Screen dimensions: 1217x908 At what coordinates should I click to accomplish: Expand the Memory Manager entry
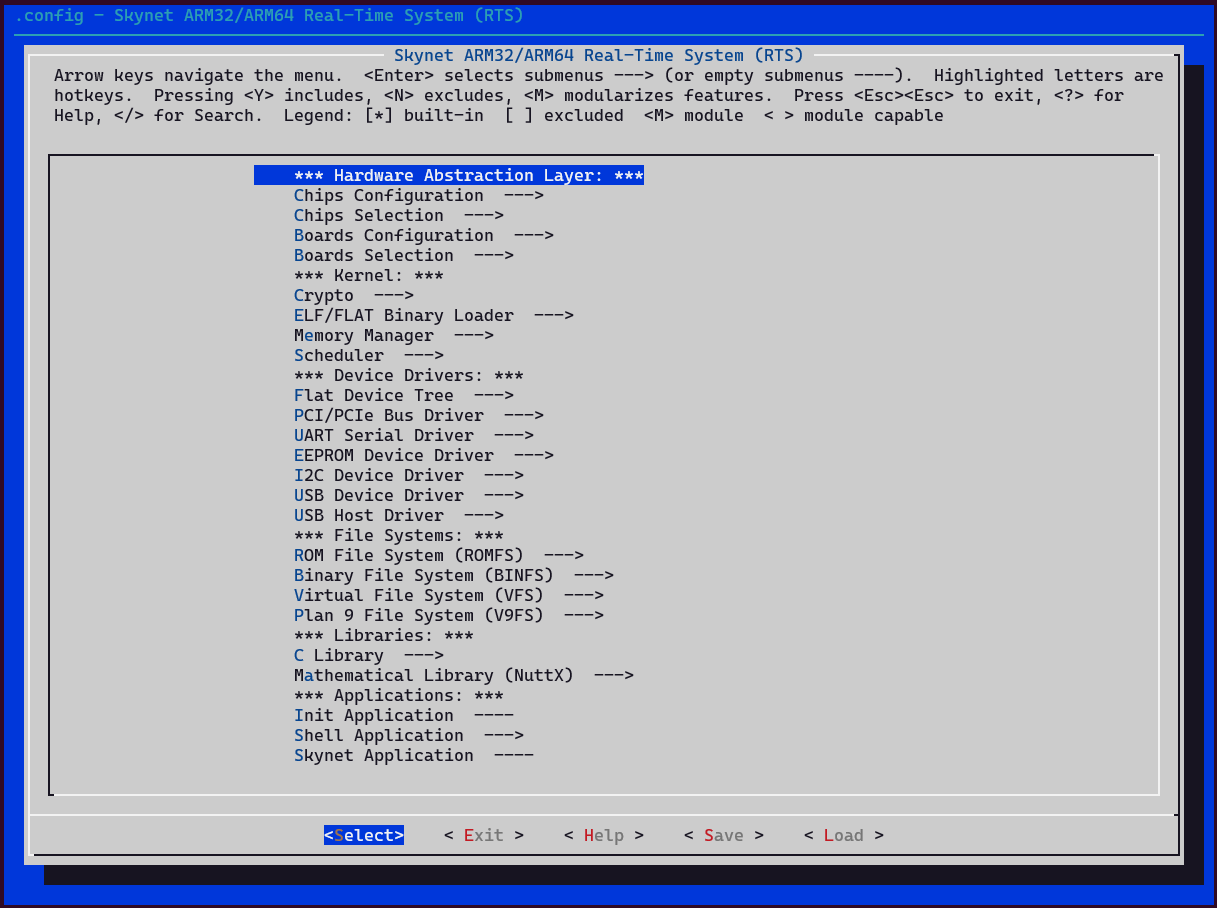(393, 335)
